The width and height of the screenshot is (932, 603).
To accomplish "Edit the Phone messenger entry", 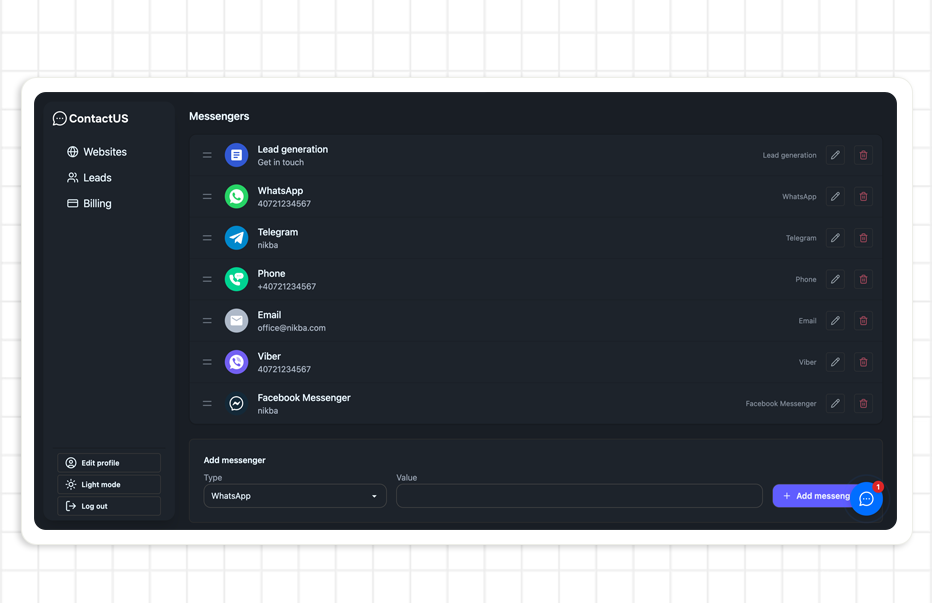I will (835, 280).
